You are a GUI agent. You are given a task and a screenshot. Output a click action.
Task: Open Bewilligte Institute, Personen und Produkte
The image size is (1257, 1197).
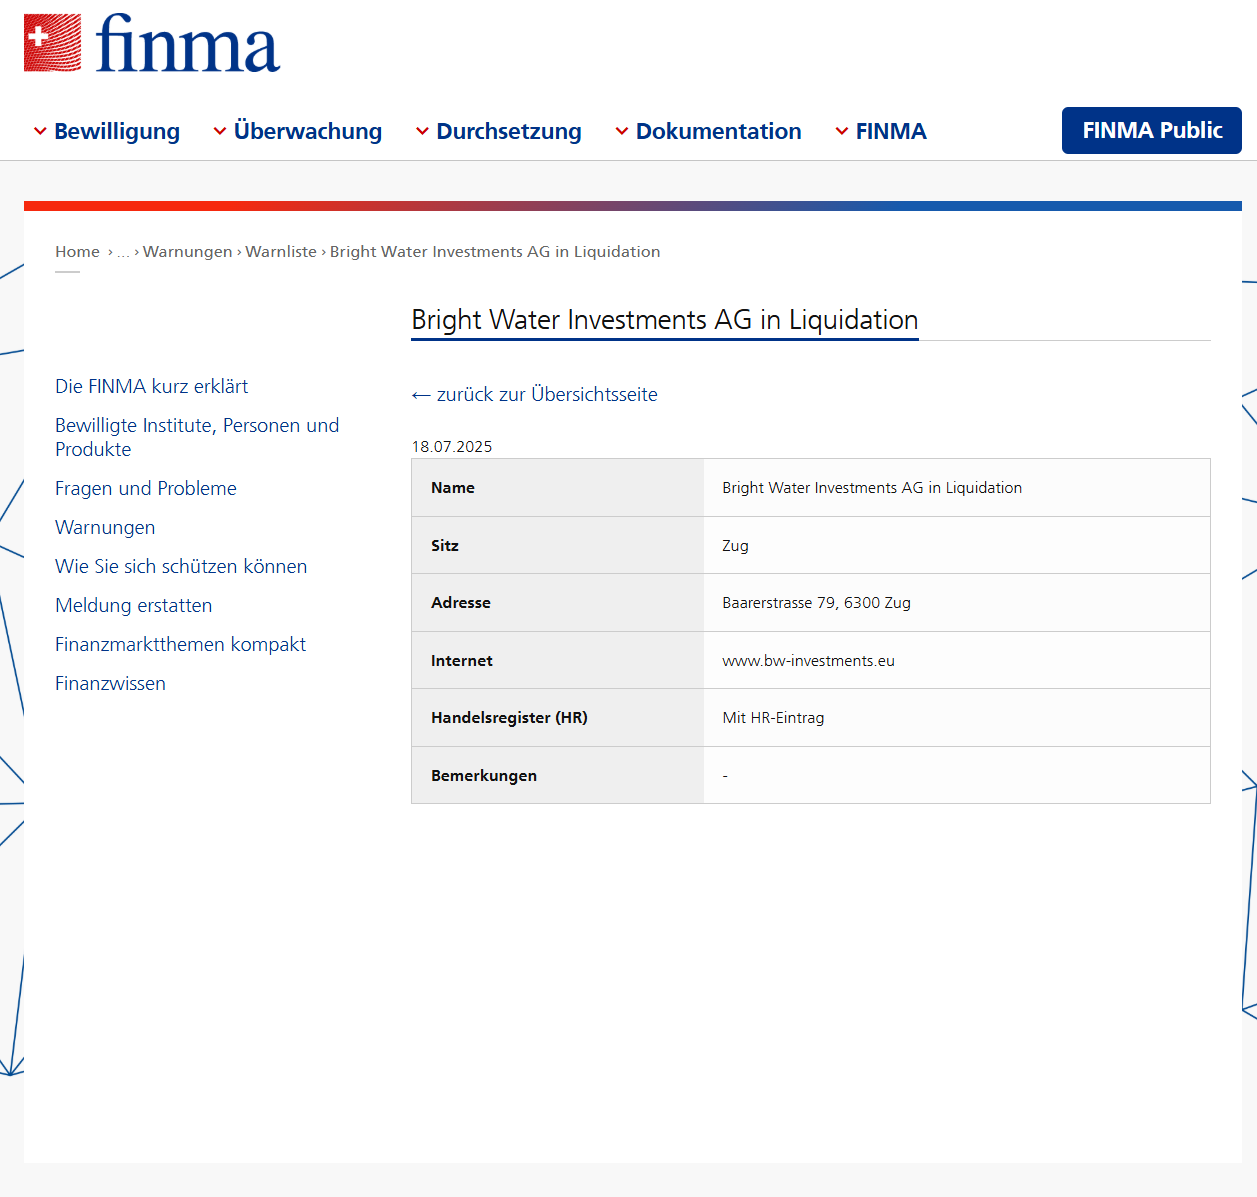point(197,437)
